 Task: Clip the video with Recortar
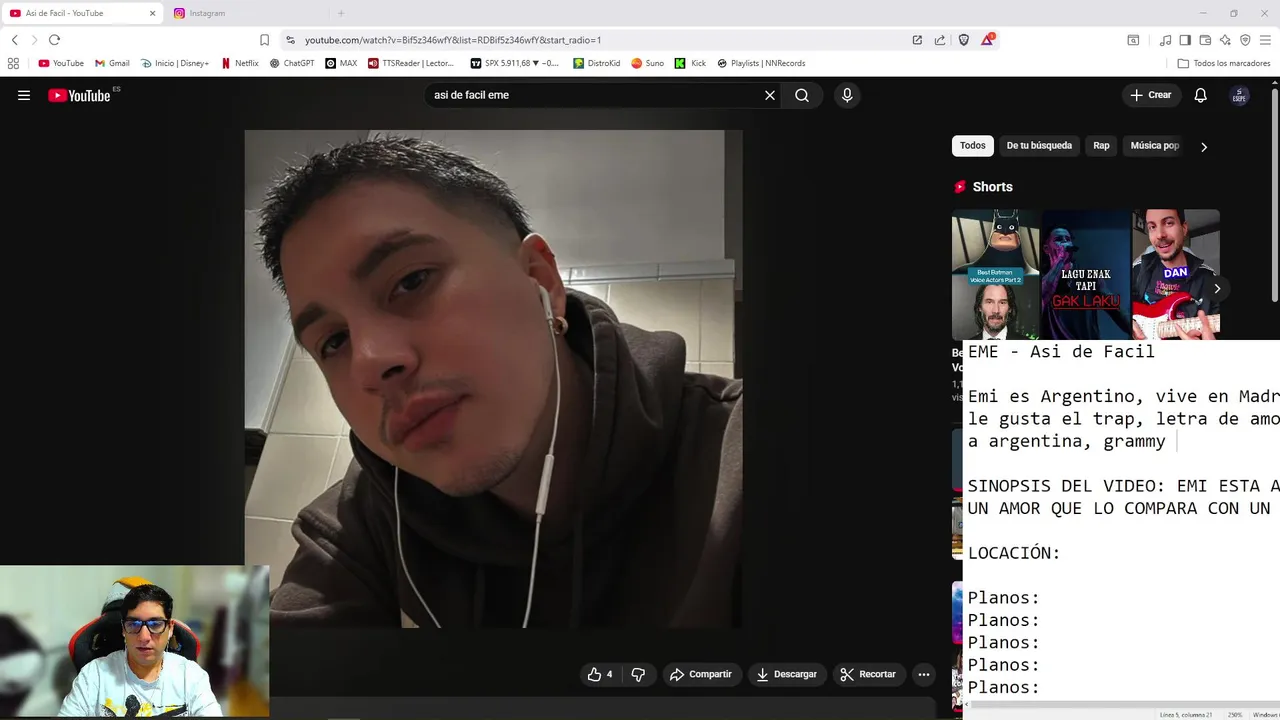[868, 674]
